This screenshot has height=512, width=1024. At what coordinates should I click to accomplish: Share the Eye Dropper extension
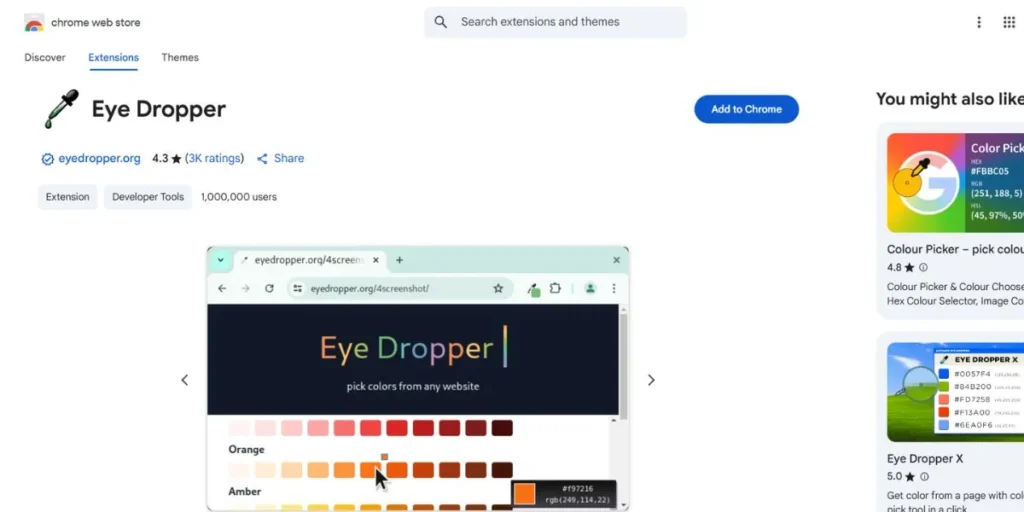tap(280, 158)
